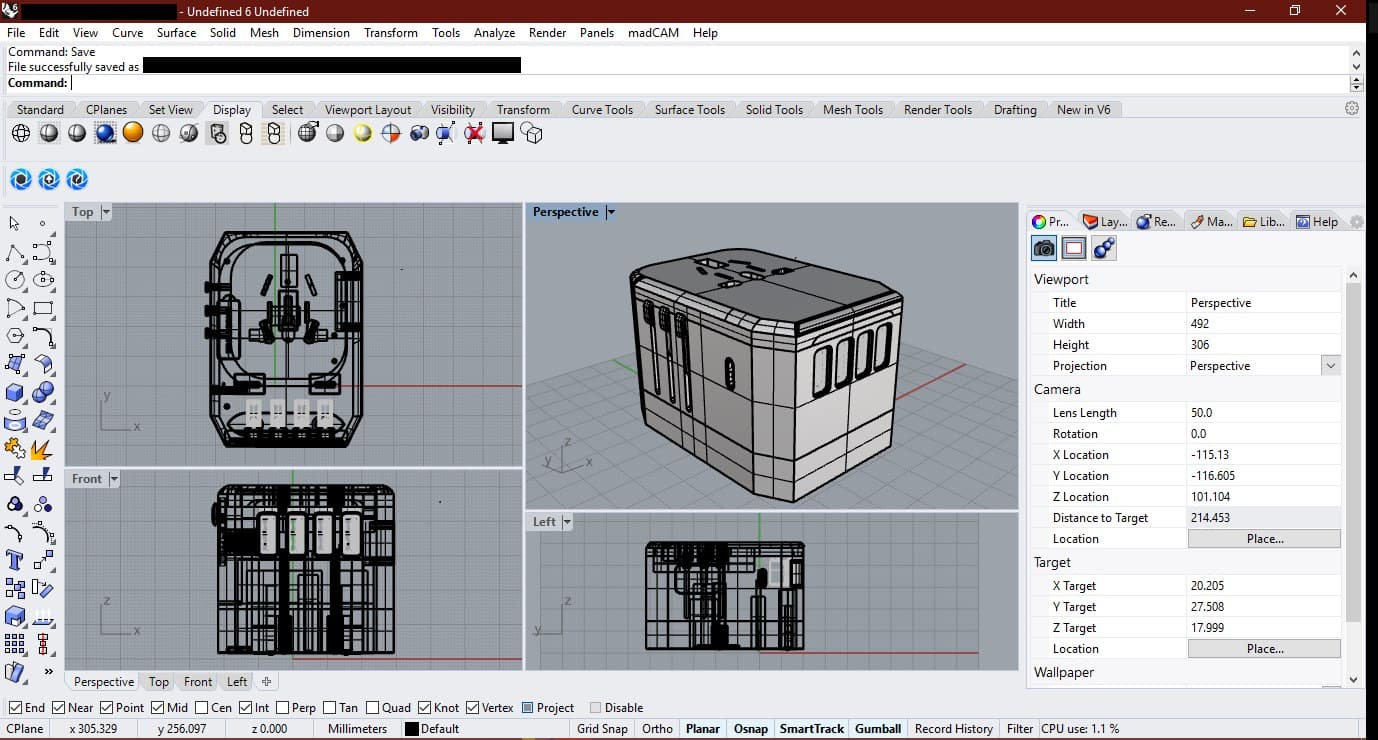The image size is (1378, 740).
Task: Open the Projection dropdown in Viewport properties
Action: point(1330,366)
